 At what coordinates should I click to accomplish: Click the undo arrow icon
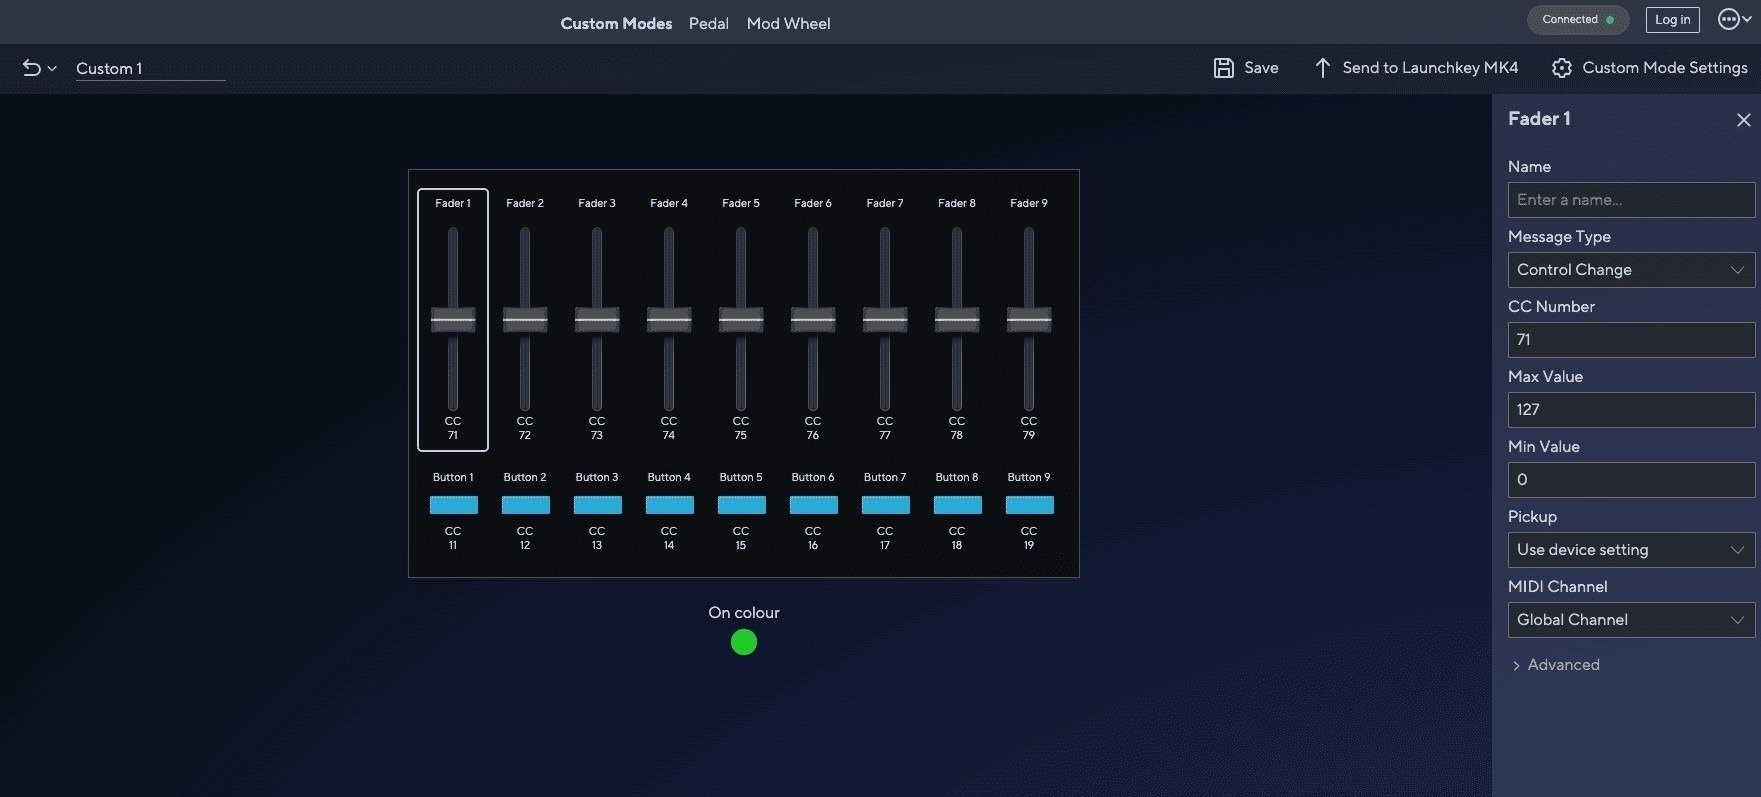[x=32, y=68]
